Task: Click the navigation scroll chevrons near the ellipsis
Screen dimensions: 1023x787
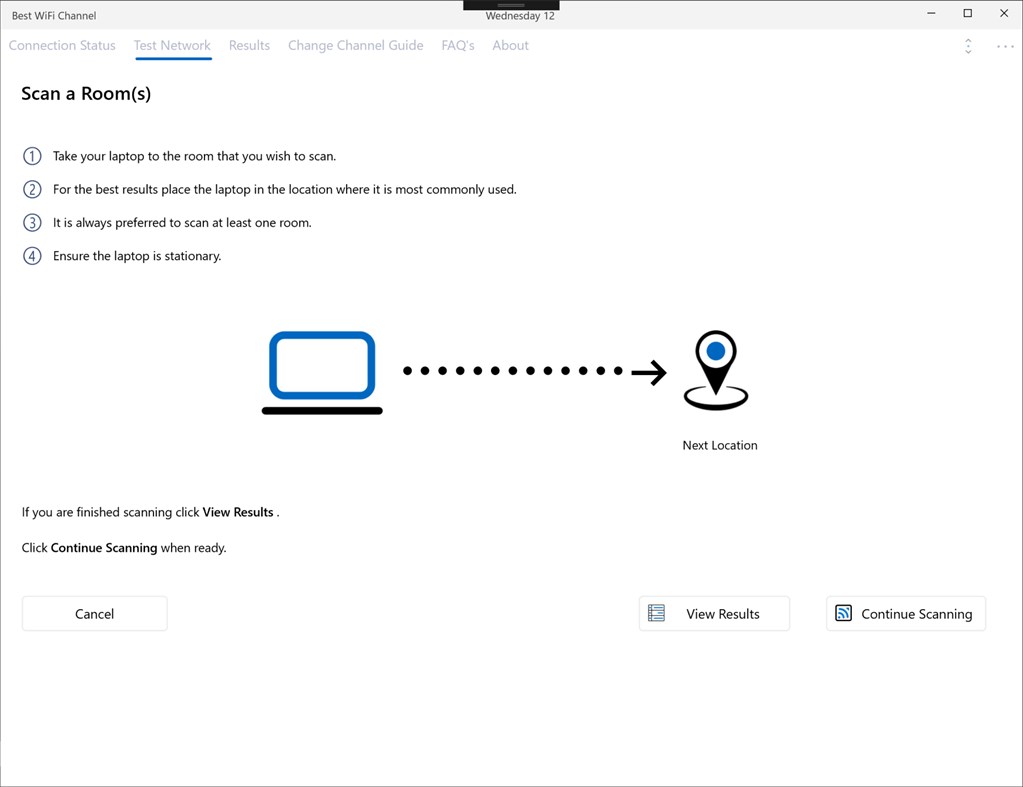Action: [x=967, y=46]
